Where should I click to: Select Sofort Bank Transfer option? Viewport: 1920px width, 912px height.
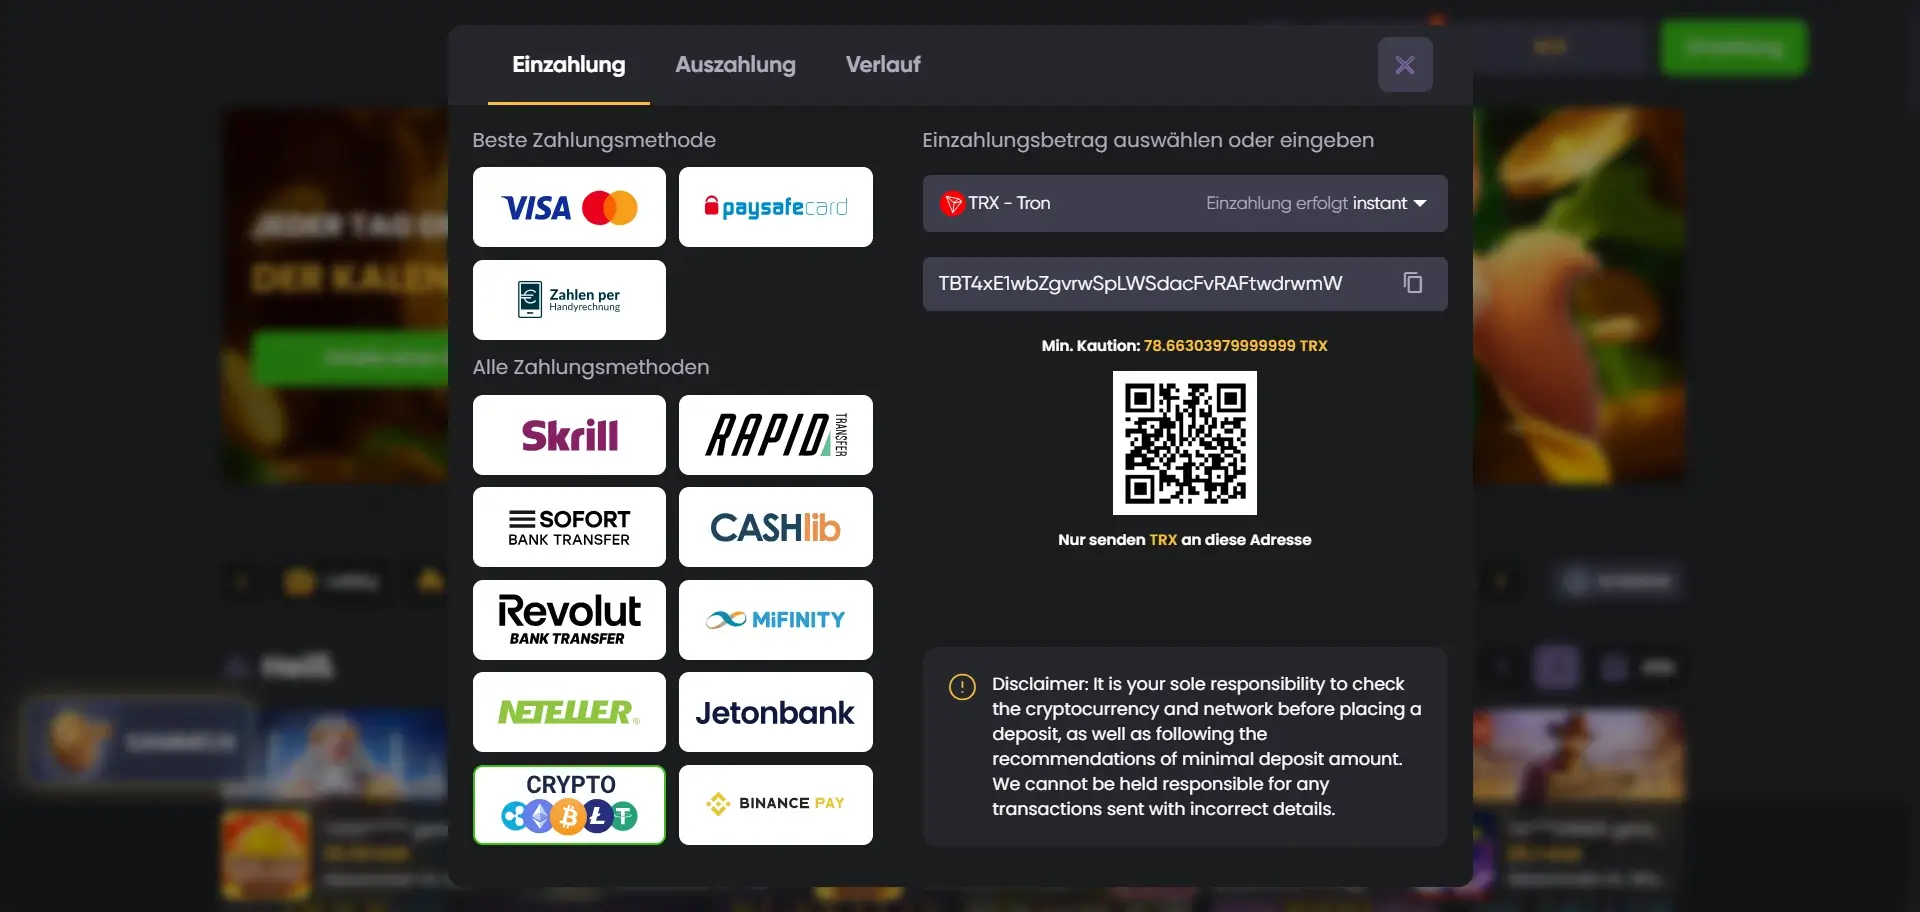click(569, 527)
